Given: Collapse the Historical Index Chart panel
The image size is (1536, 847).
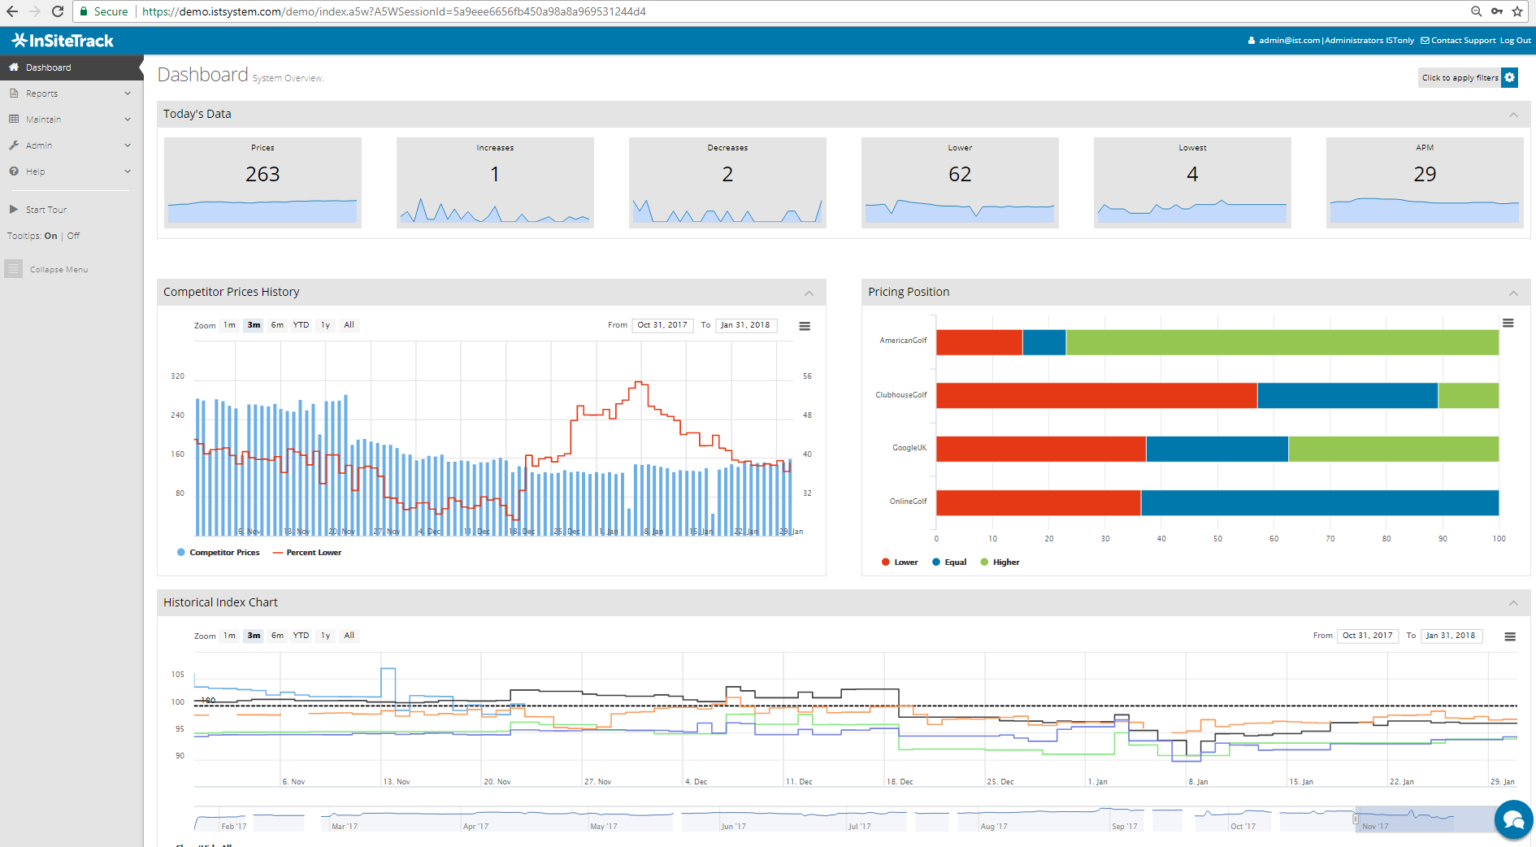Looking at the screenshot, I should (1514, 602).
